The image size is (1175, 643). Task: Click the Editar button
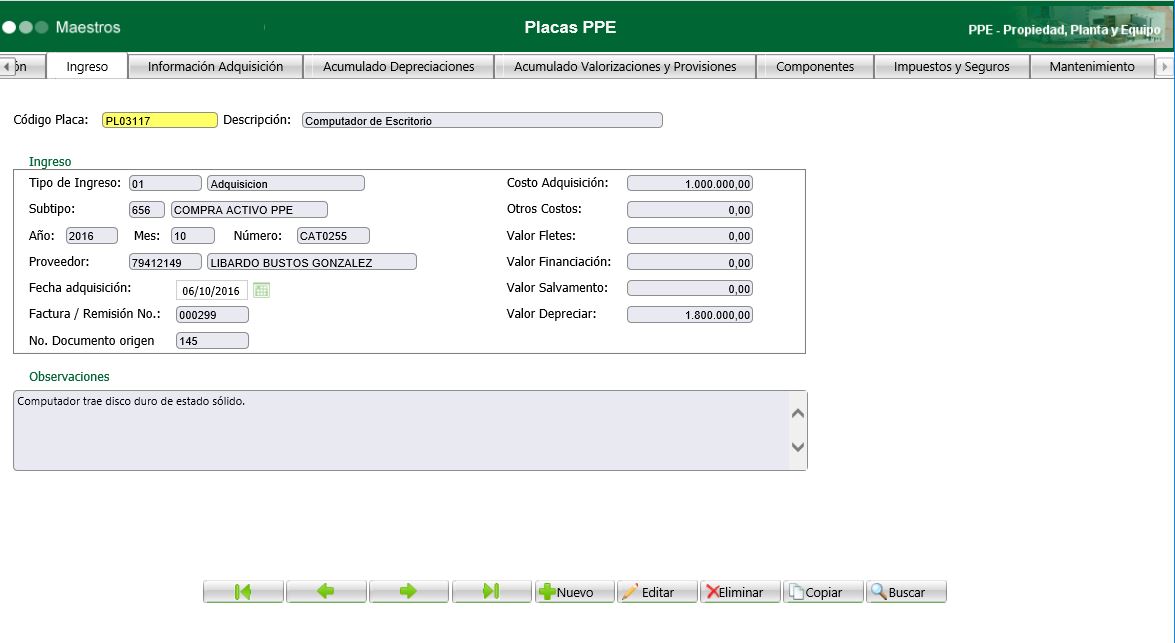[657, 591]
